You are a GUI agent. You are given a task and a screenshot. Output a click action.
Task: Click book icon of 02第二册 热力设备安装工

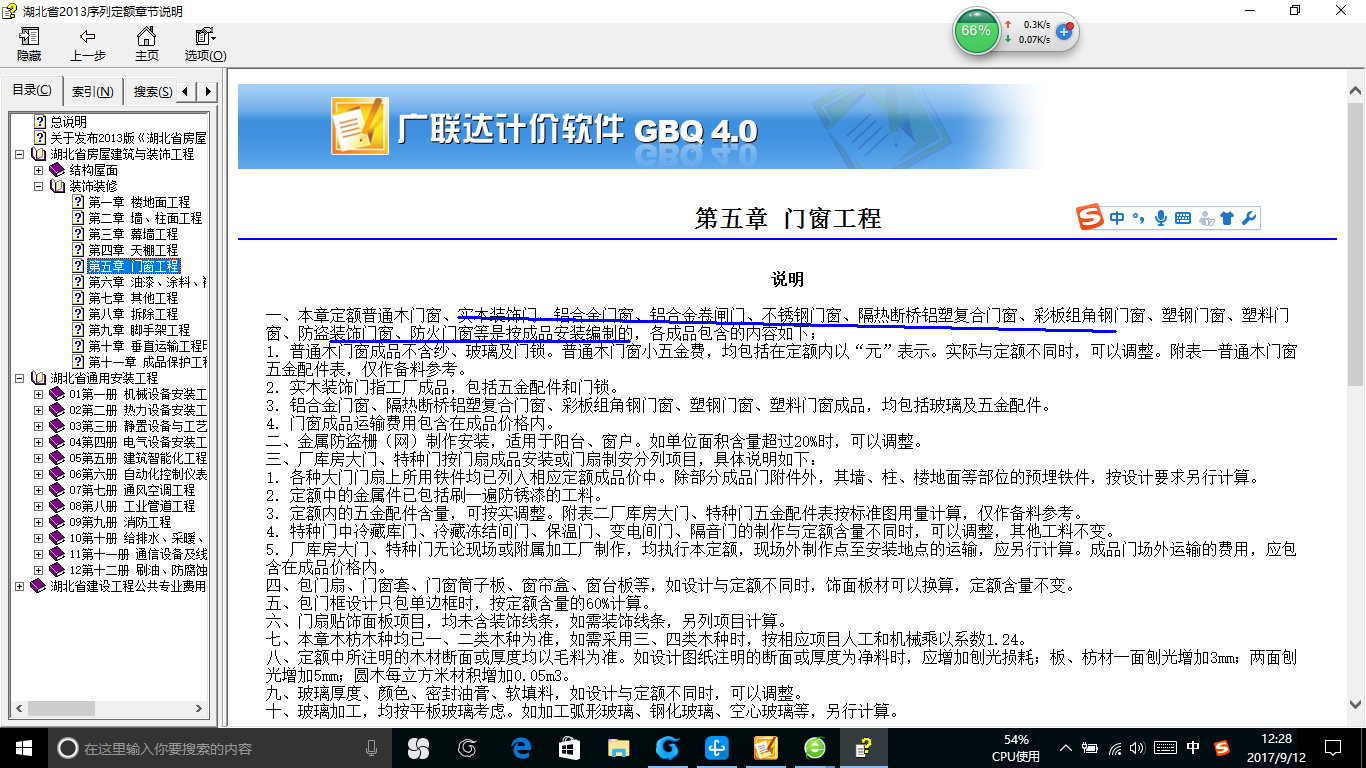click(x=57, y=410)
